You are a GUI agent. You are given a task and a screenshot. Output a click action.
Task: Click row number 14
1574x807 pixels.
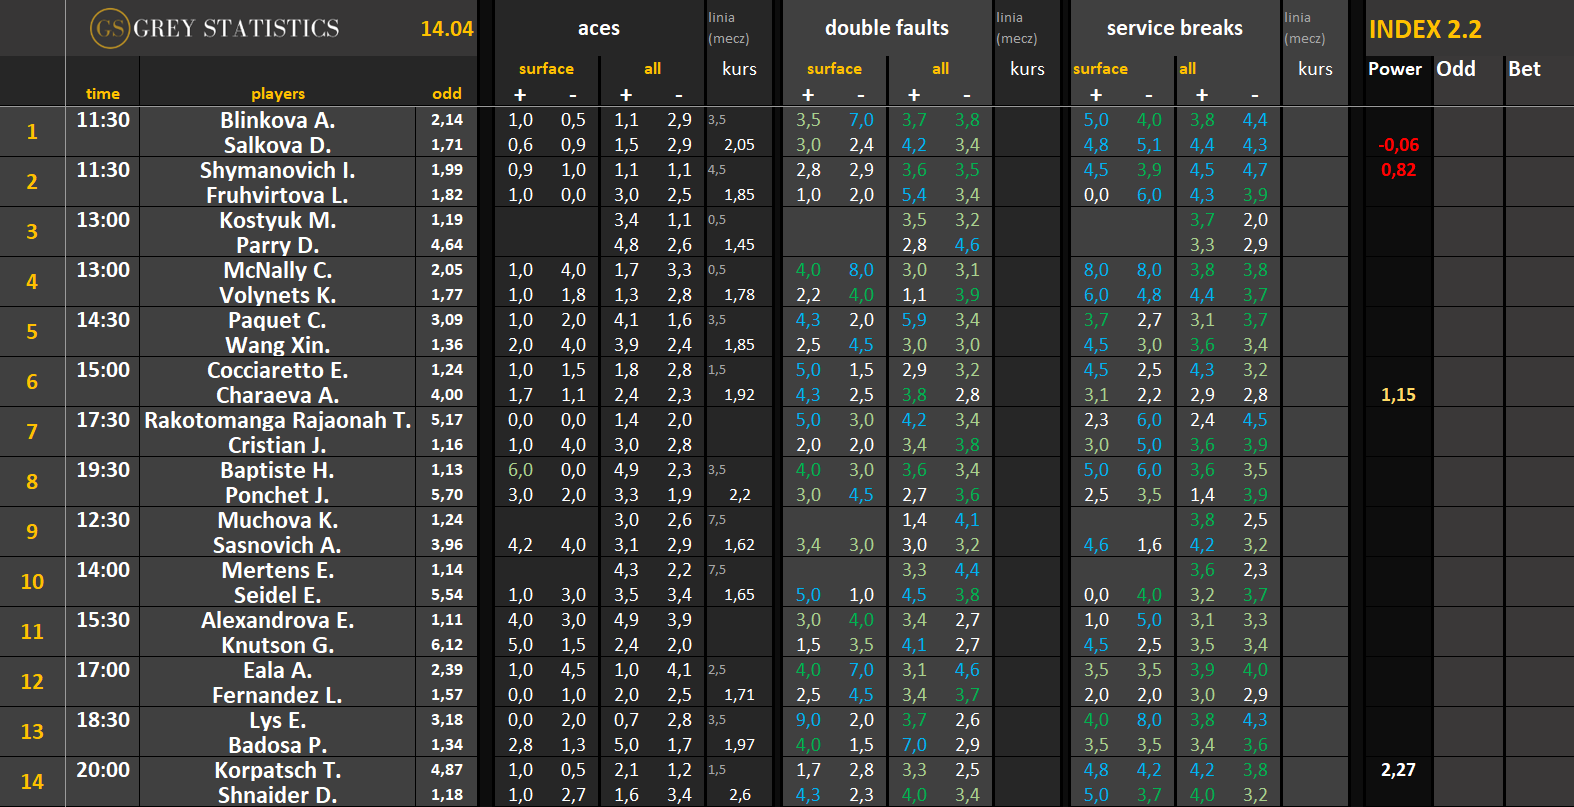point(32,782)
